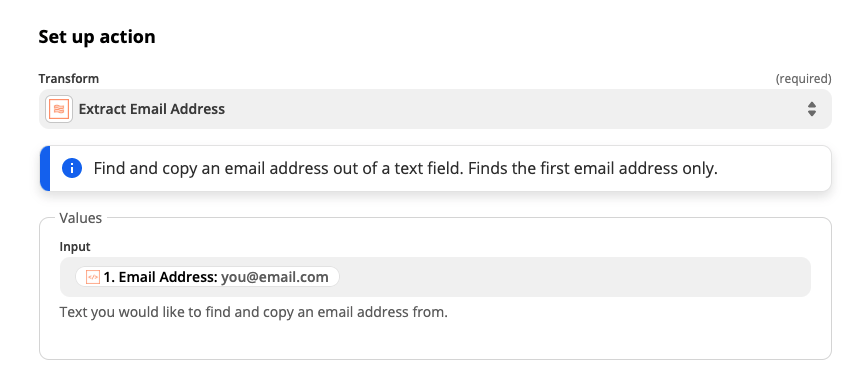The width and height of the screenshot is (868, 385).
Task: Click the (required) indicator text
Action: [803, 79]
